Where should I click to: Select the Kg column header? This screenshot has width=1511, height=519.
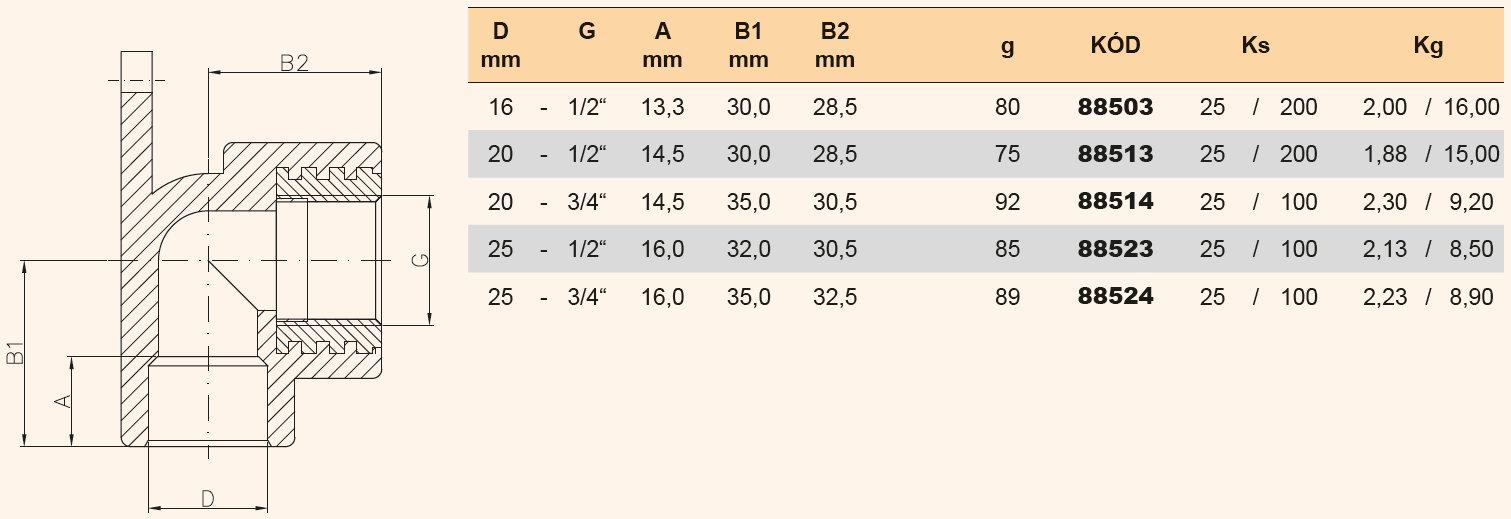pos(1429,46)
